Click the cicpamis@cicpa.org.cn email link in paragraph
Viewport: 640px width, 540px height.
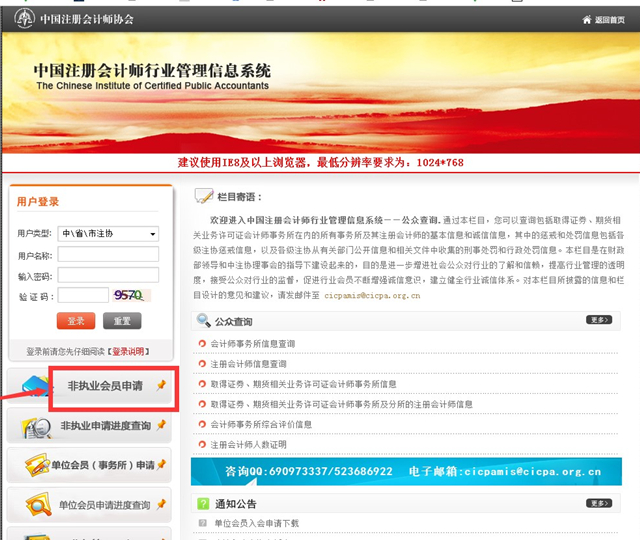tap(372, 296)
